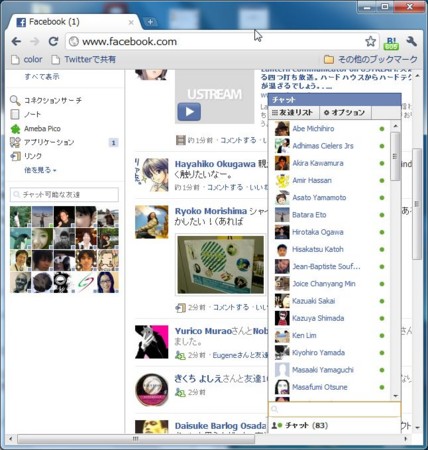Viewport: 428px width, 450px height.
Task: Open Ryoko Morishima's posted photo
Action: click(220, 265)
